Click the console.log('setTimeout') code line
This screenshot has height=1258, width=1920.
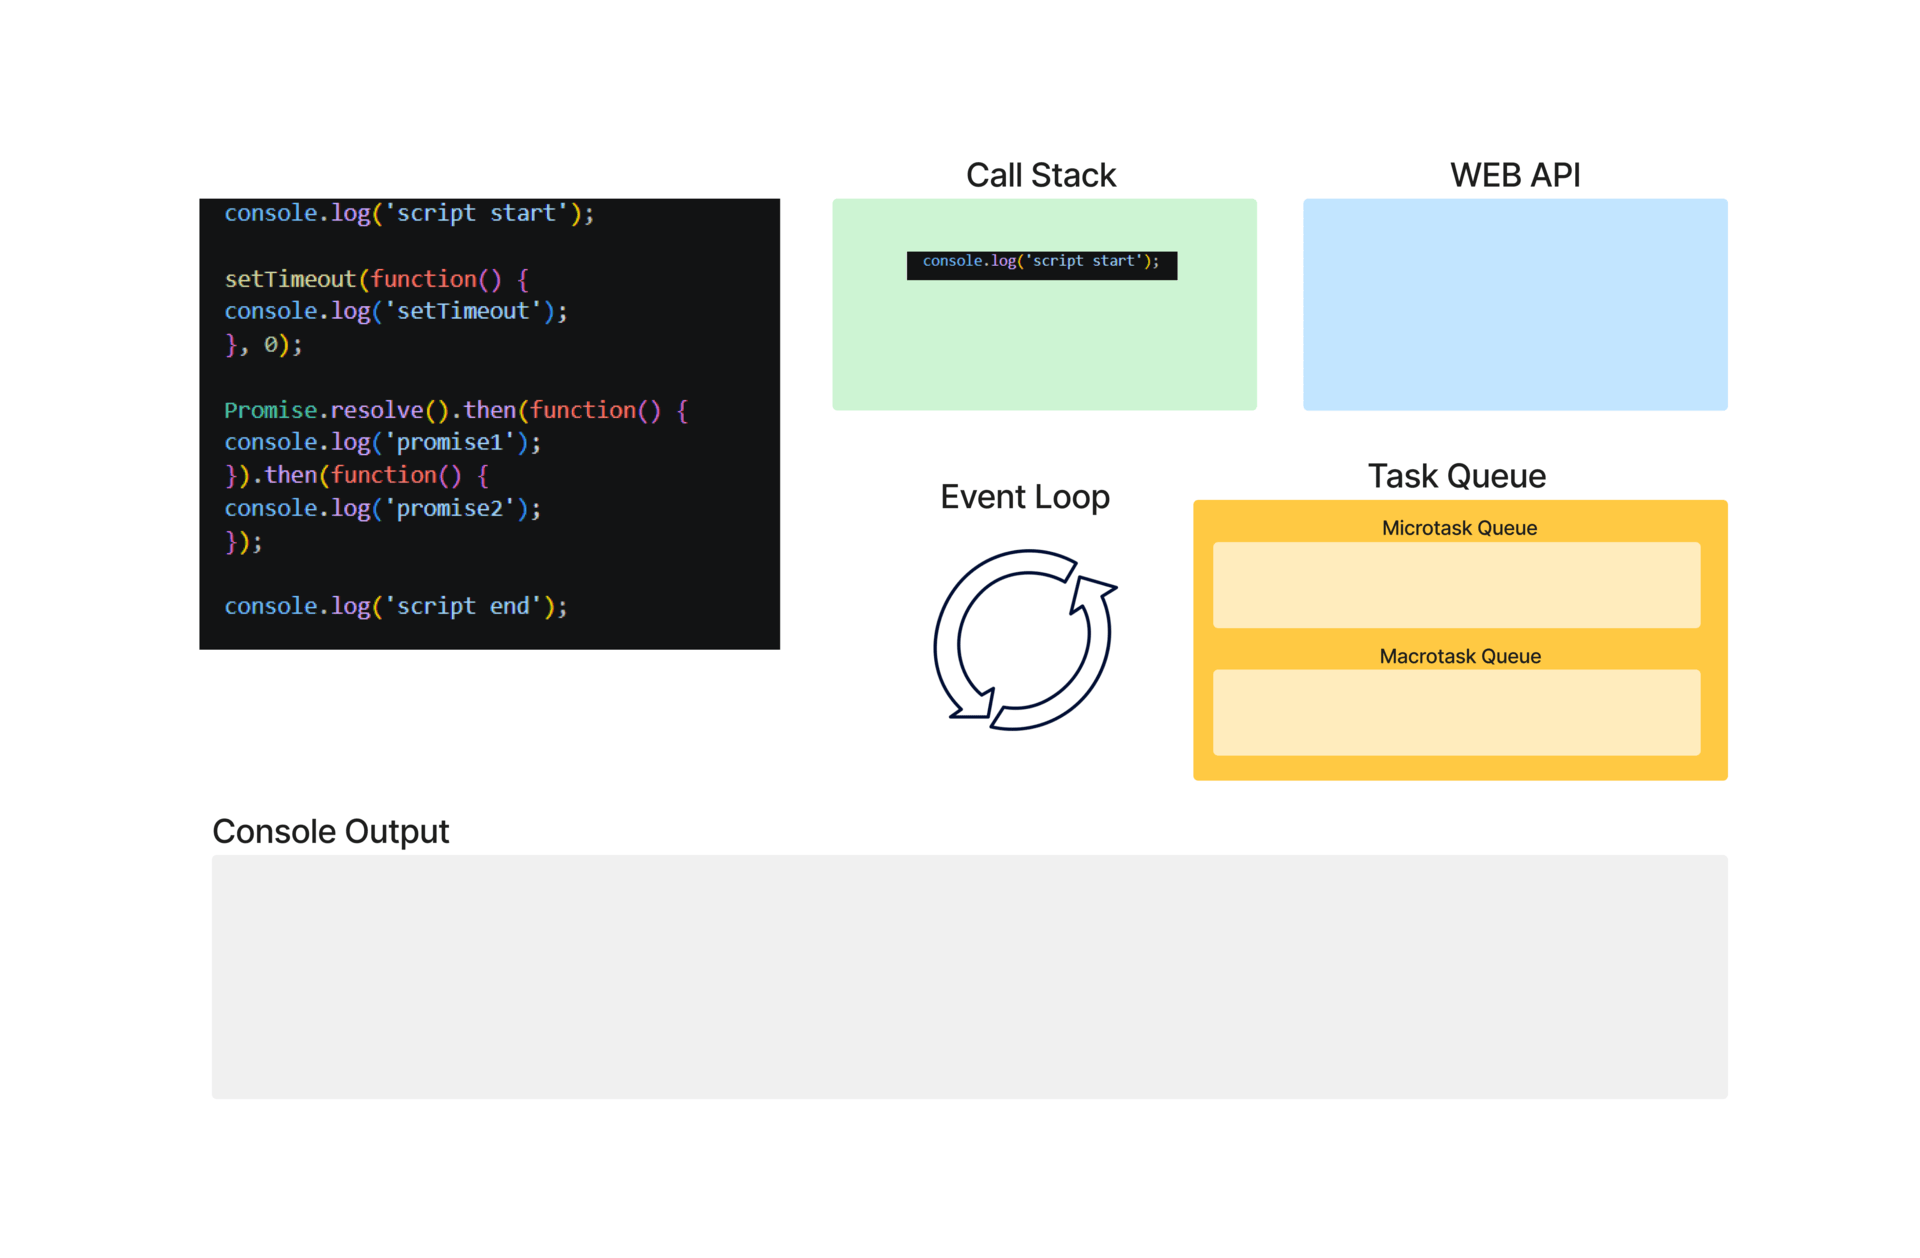[396, 311]
